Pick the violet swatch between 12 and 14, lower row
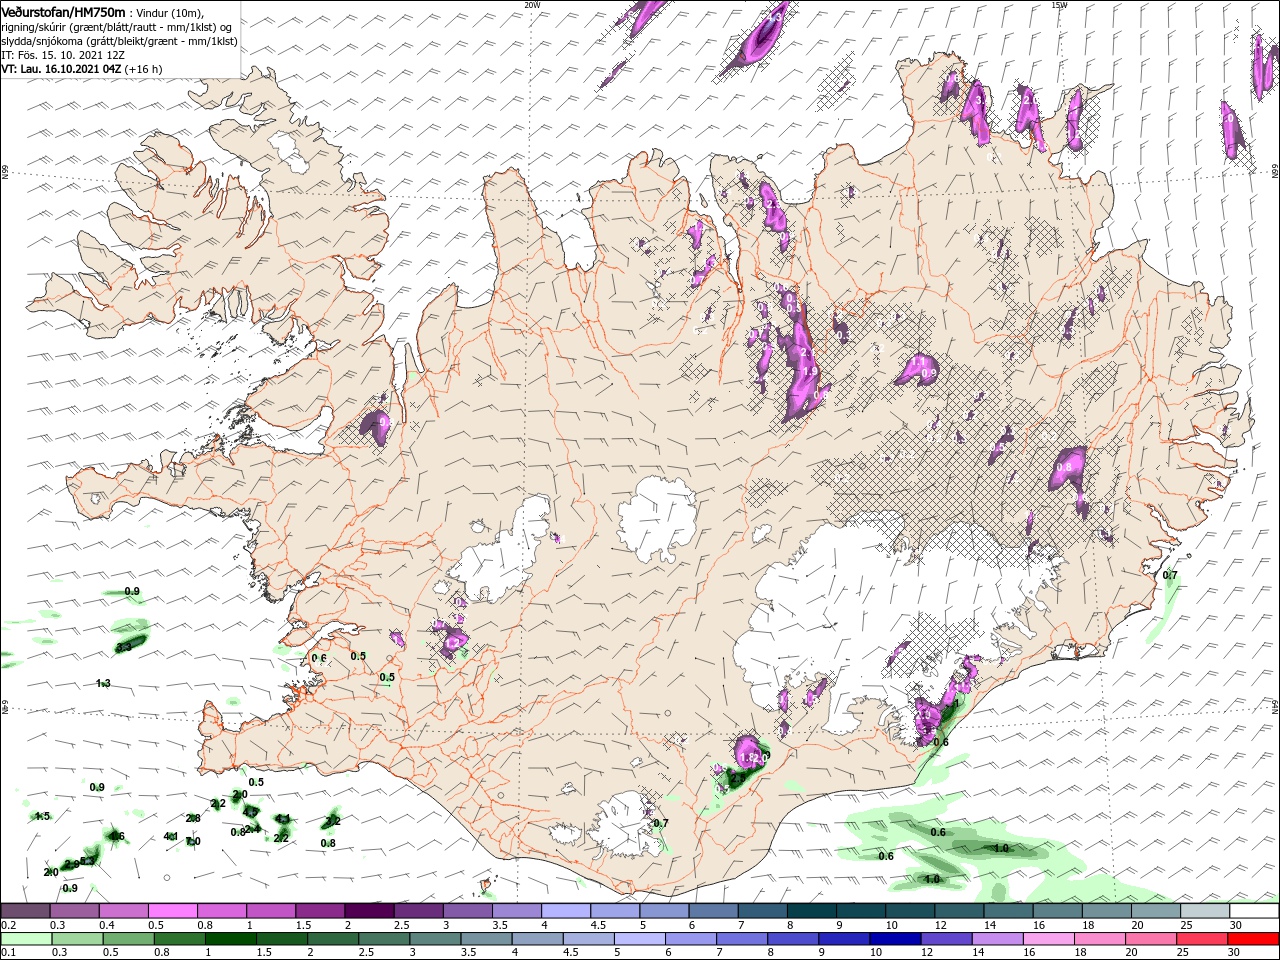Viewport: 1280px width, 960px height. click(x=945, y=939)
